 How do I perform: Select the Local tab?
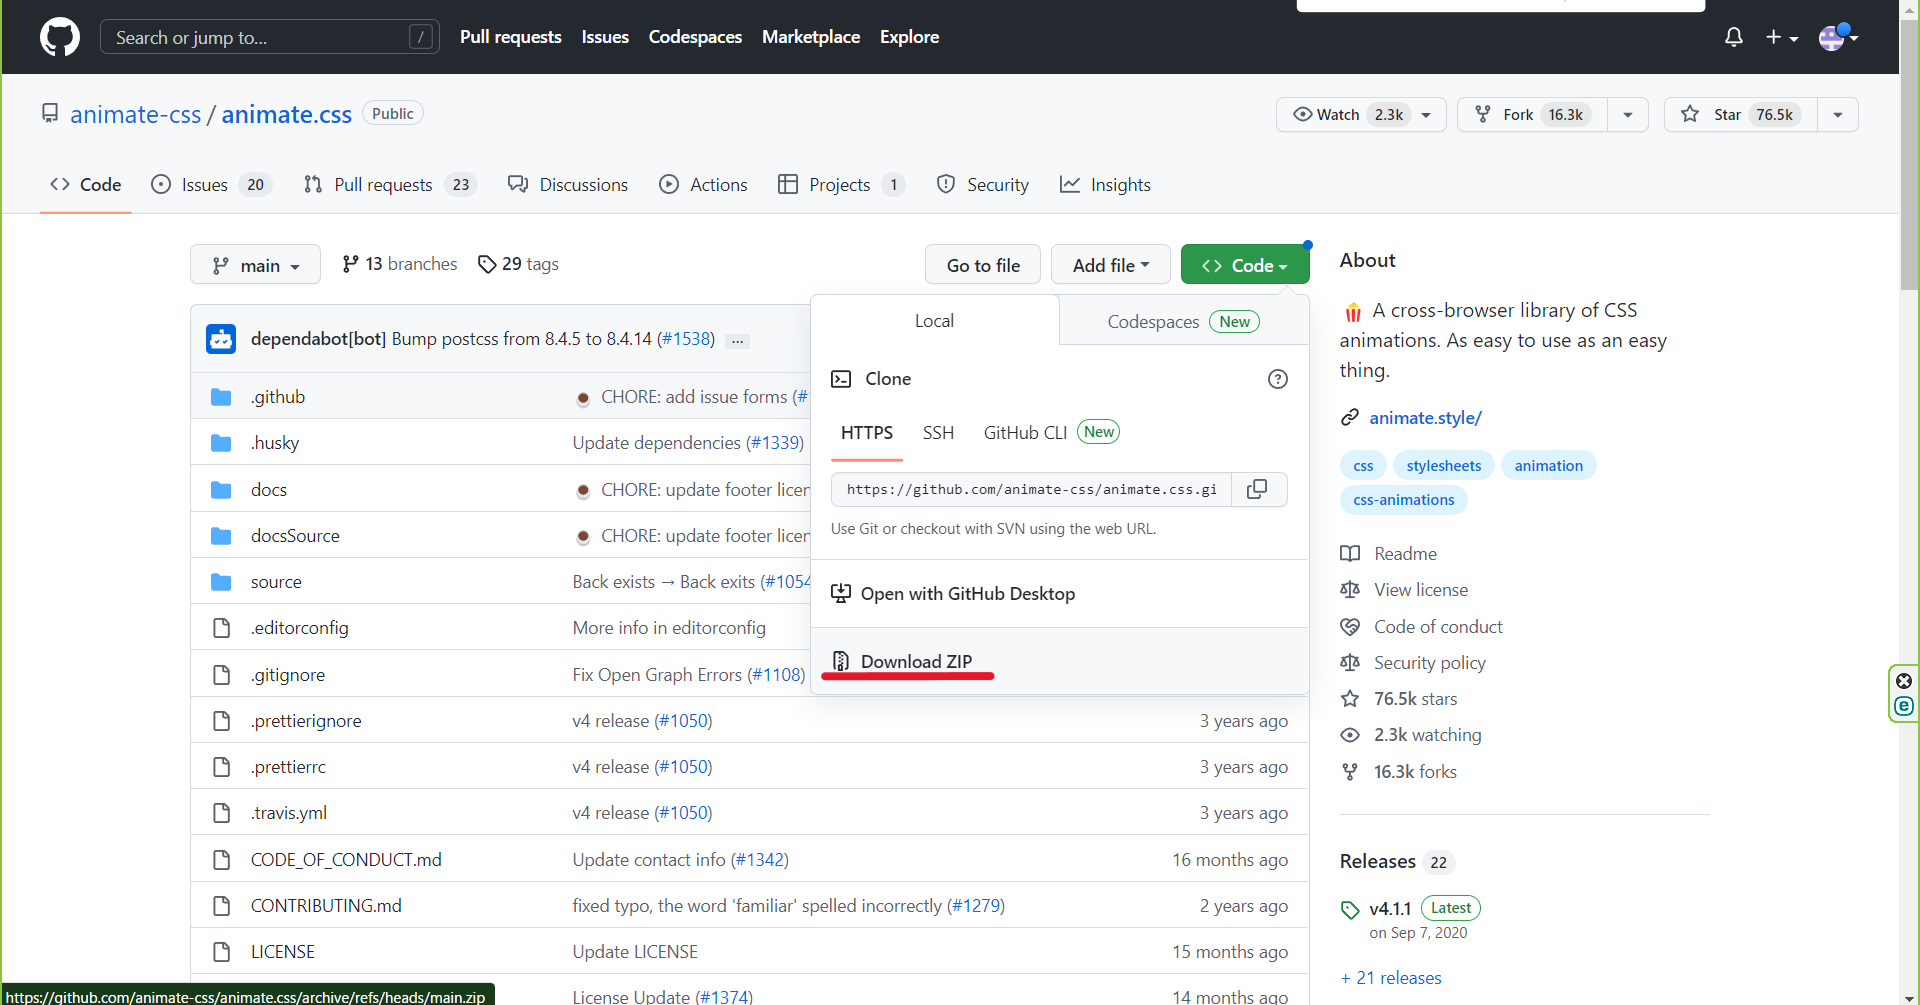934,321
